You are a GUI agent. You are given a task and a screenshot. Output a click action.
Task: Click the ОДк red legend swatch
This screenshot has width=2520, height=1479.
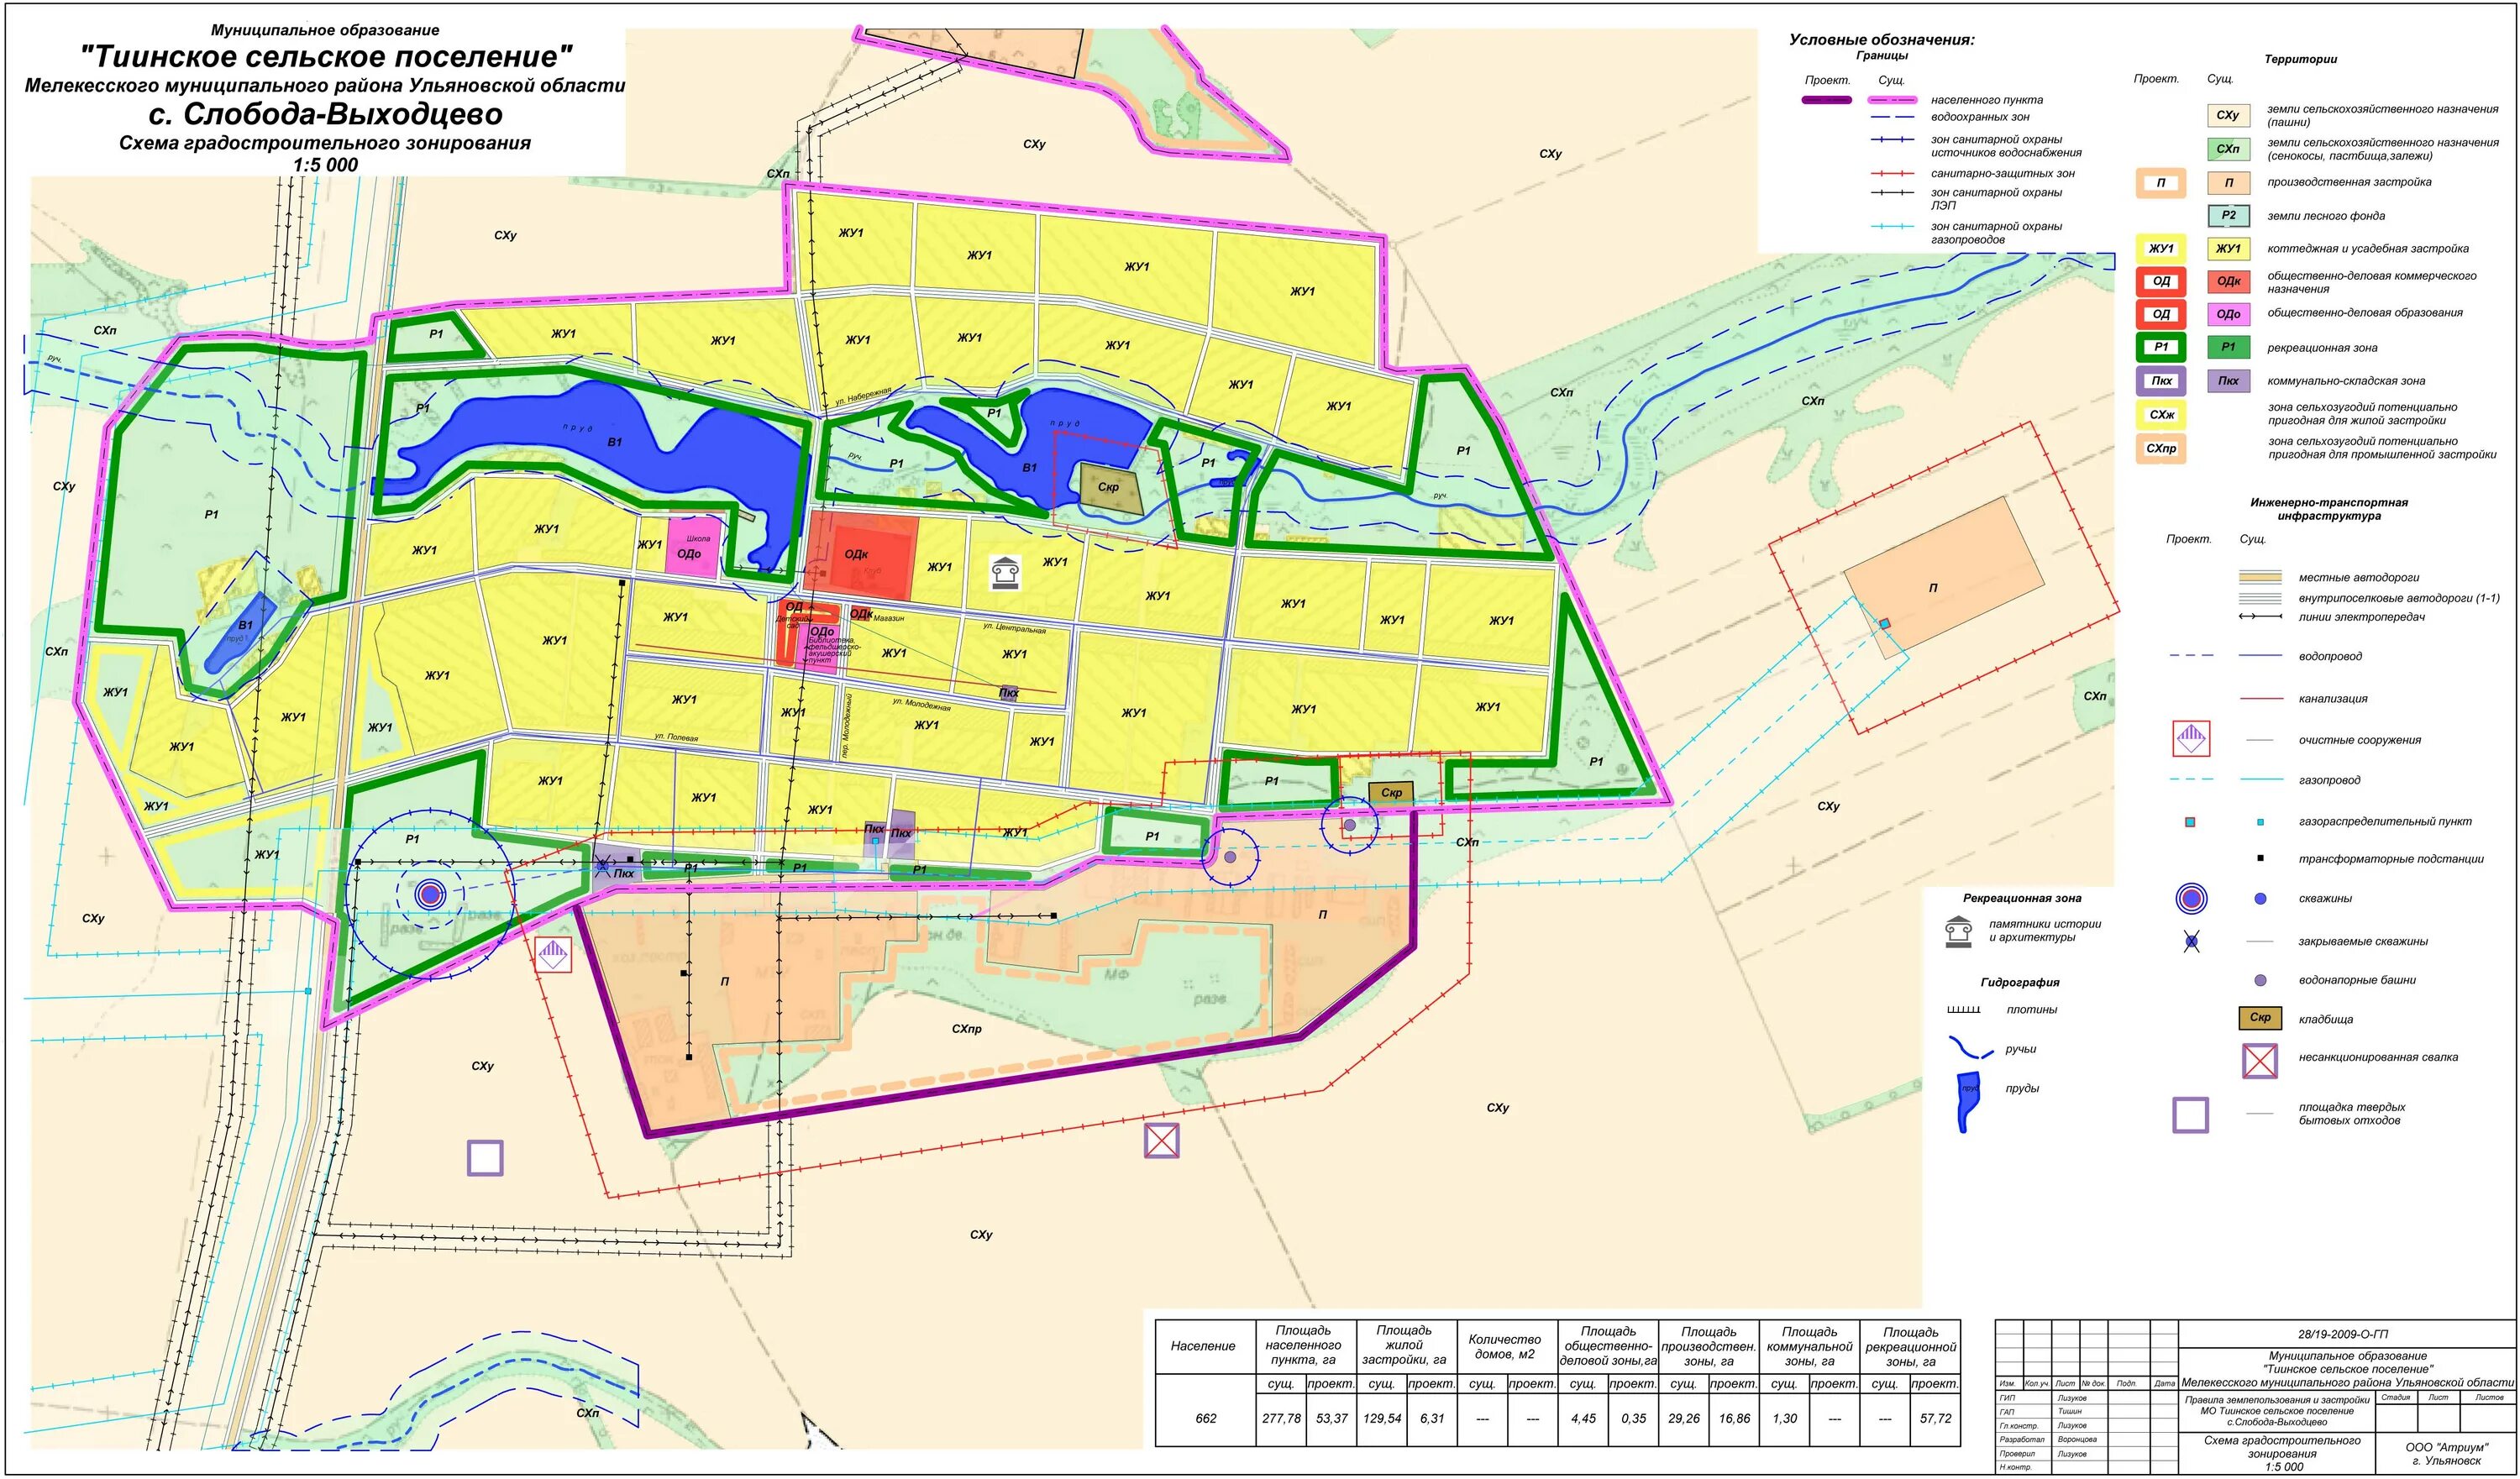tap(2228, 282)
